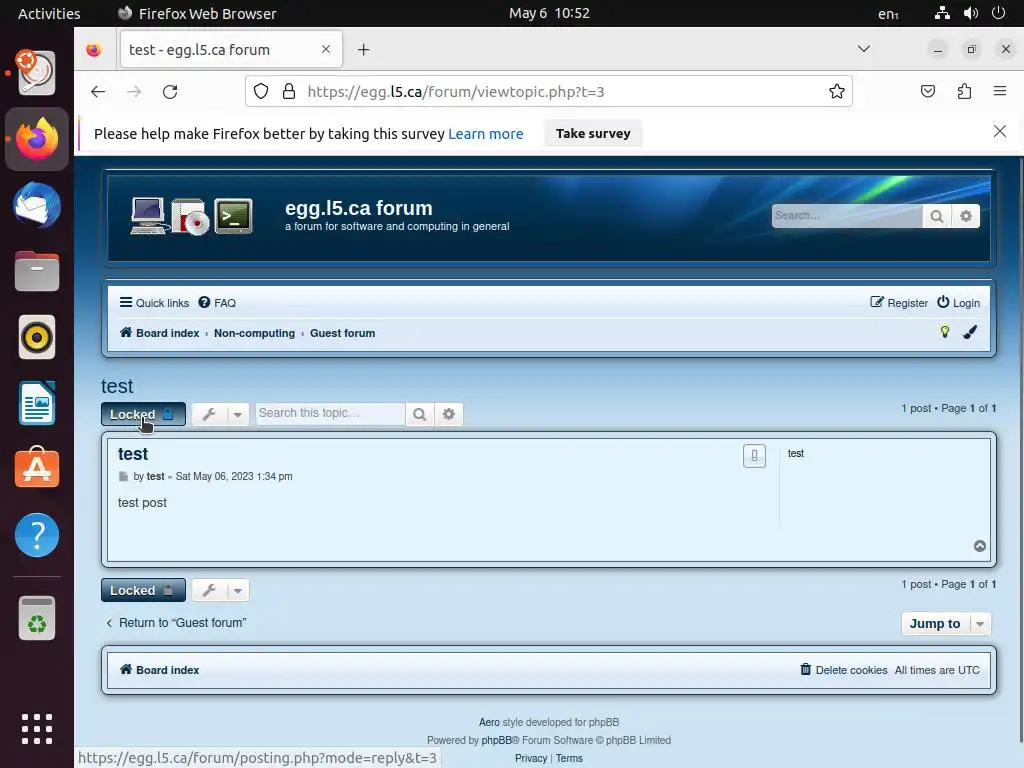The image size is (1024, 768).
Task: Click the go-to-top arrow icon in post
Action: pyautogui.click(x=980, y=546)
